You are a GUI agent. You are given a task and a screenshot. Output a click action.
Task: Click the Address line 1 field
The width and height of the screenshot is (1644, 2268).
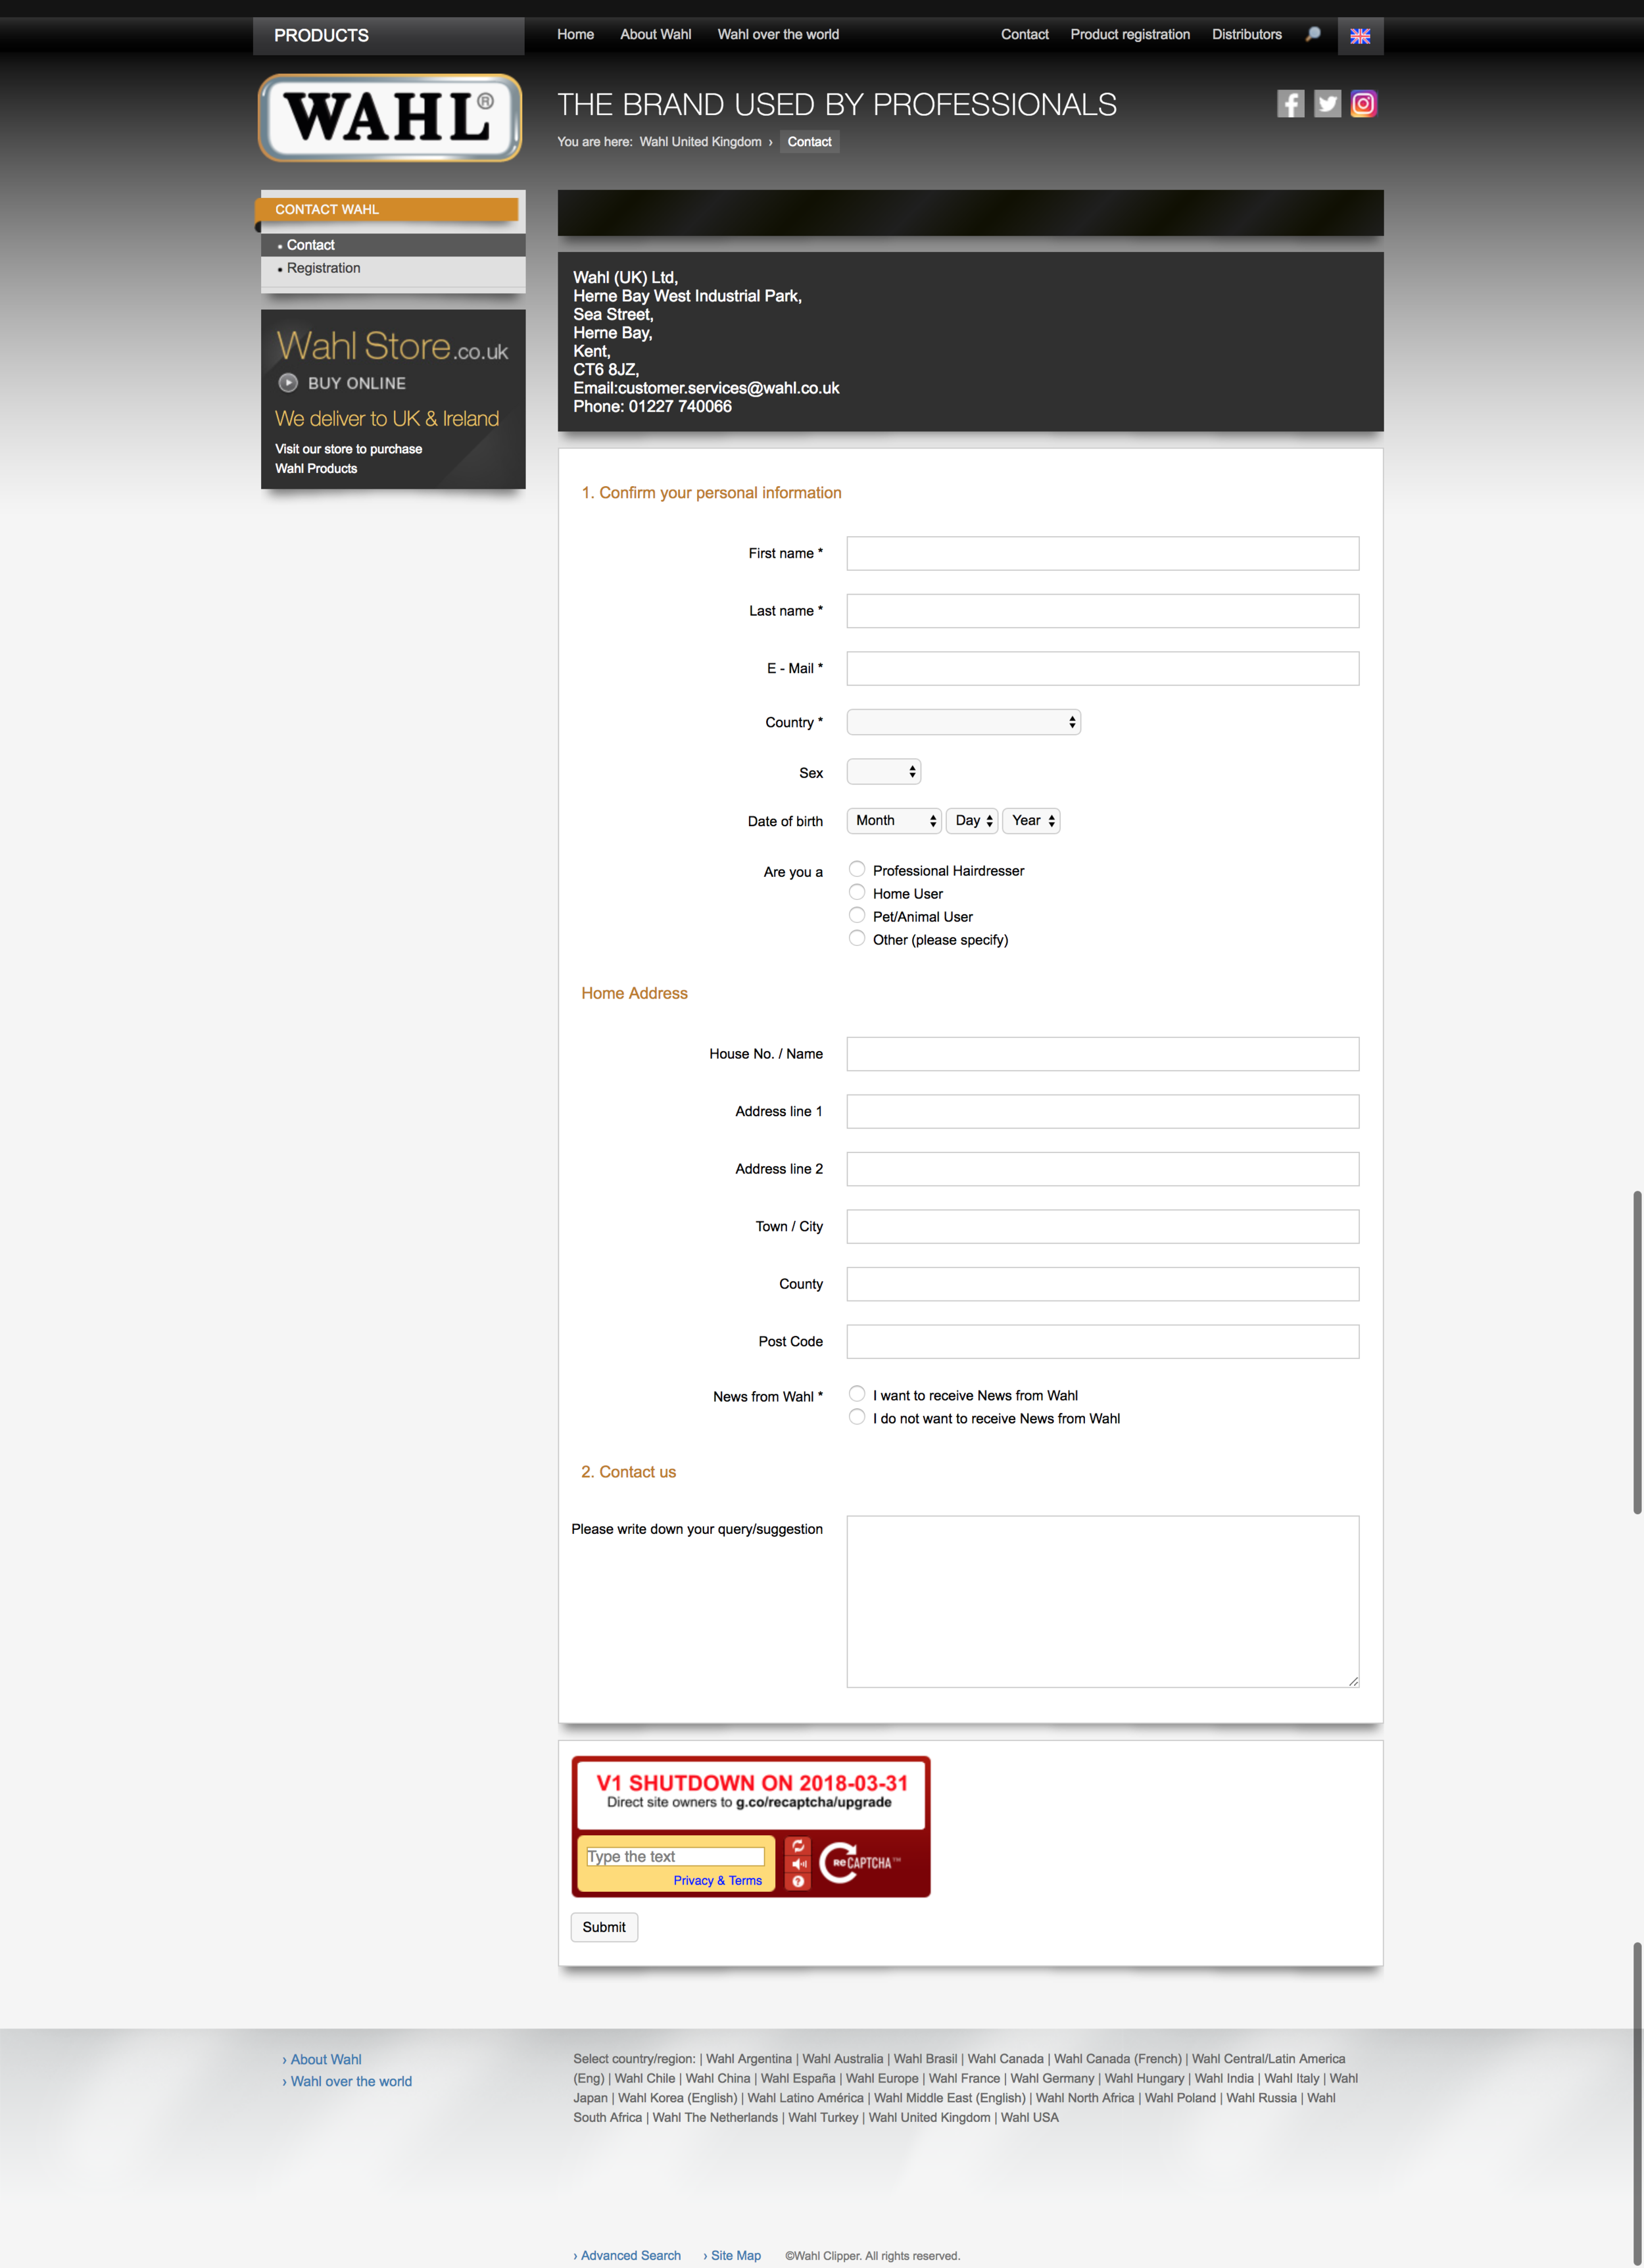[1103, 1111]
